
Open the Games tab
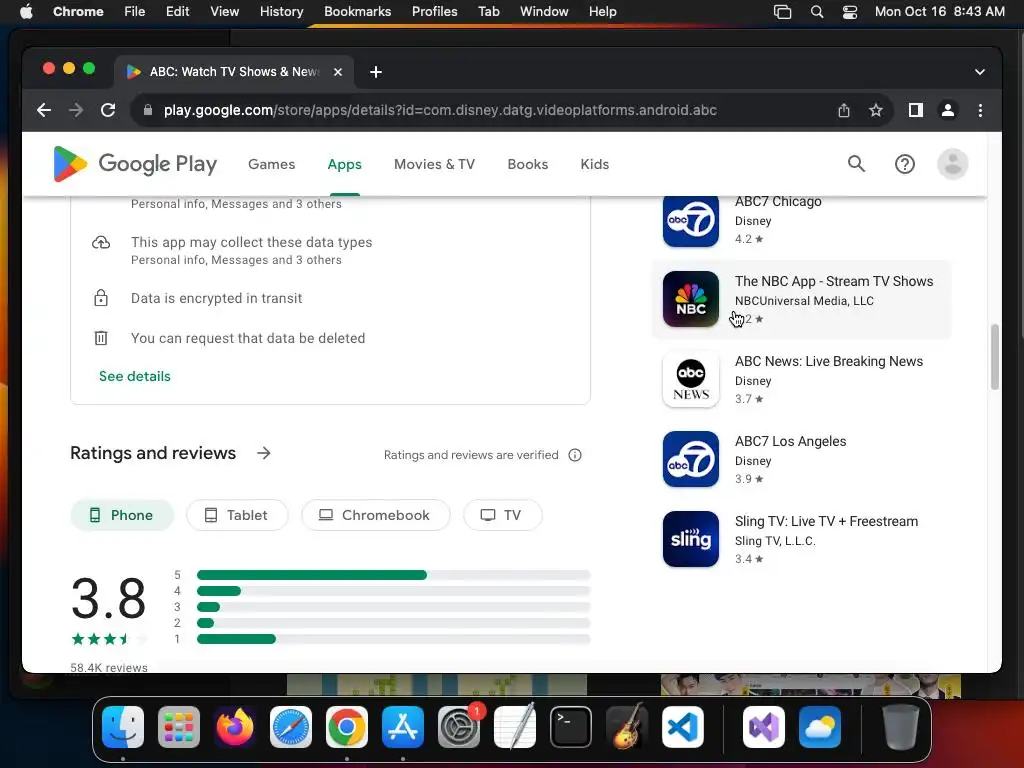pyautogui.click(x=272, y=165)
